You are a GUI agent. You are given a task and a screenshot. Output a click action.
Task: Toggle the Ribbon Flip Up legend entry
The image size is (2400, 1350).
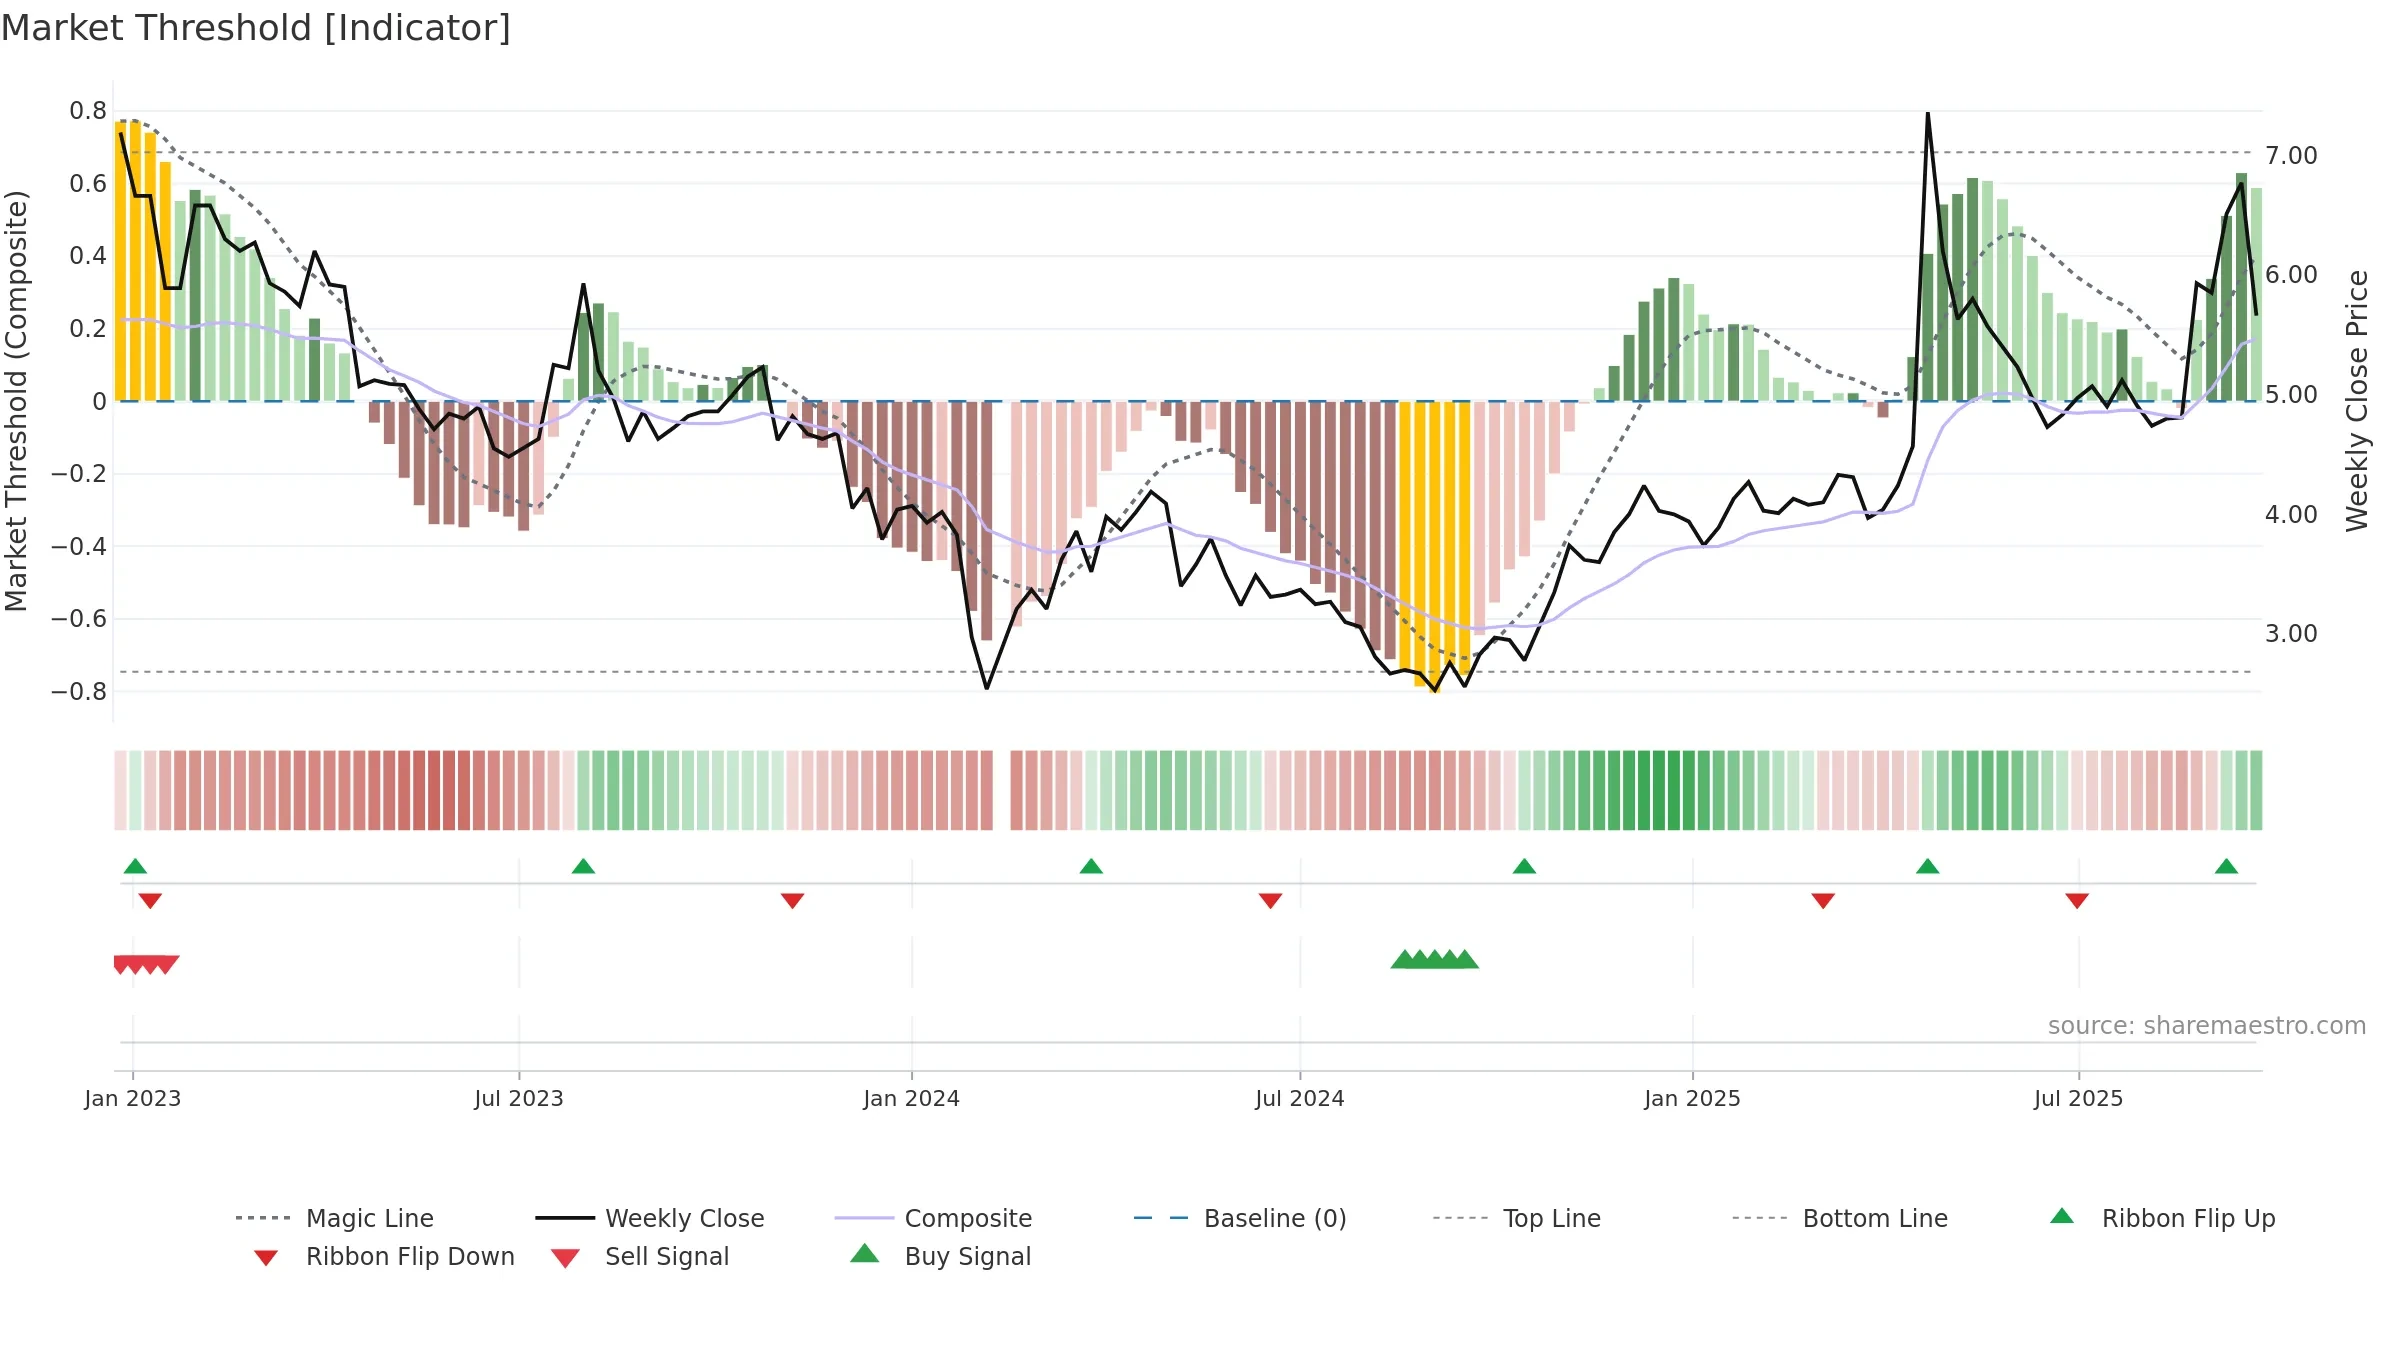coord(2162,1218)
